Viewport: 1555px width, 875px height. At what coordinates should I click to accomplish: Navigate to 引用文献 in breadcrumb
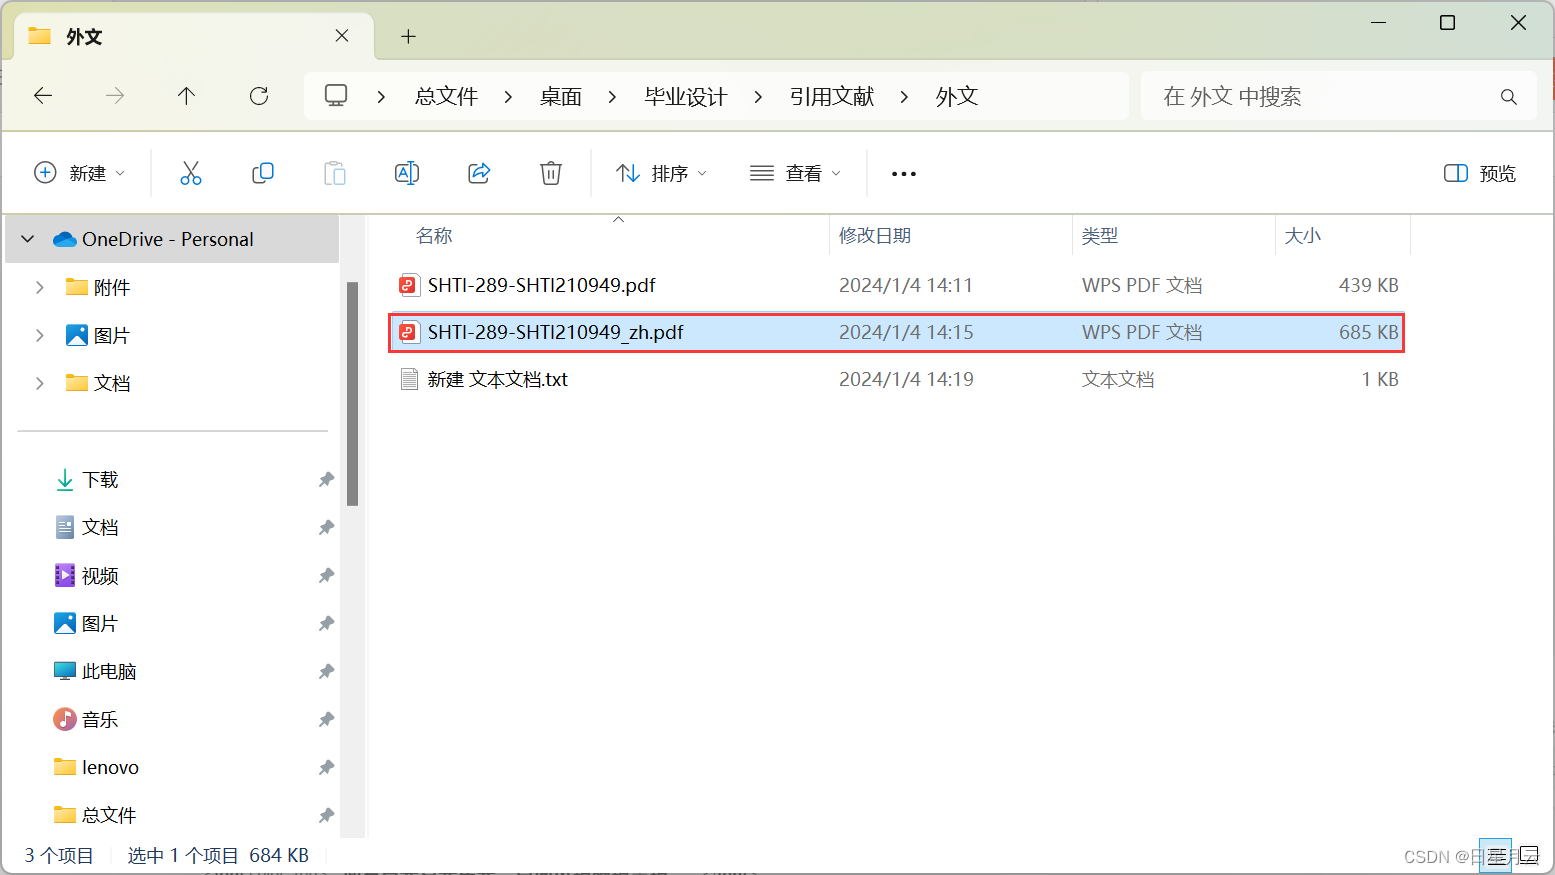(x=832, y=97)
